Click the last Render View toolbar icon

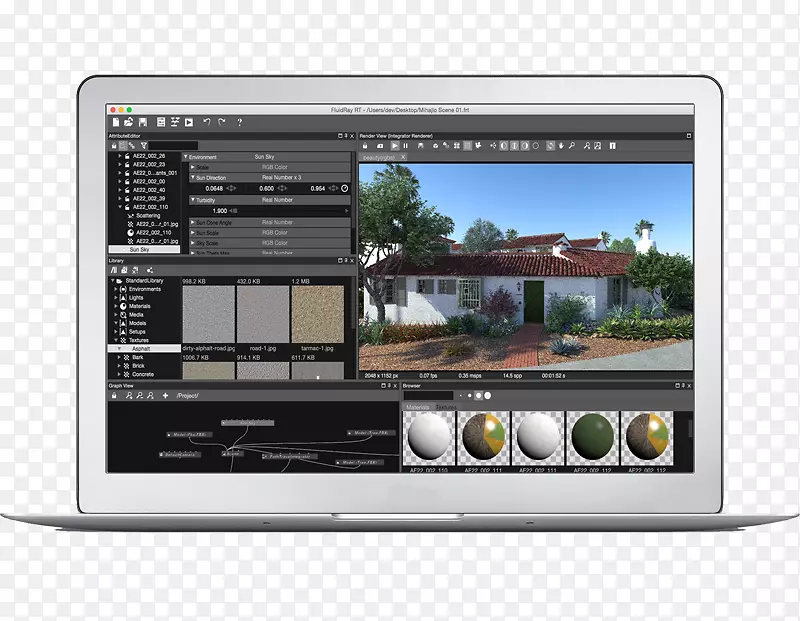click(613, 146)
